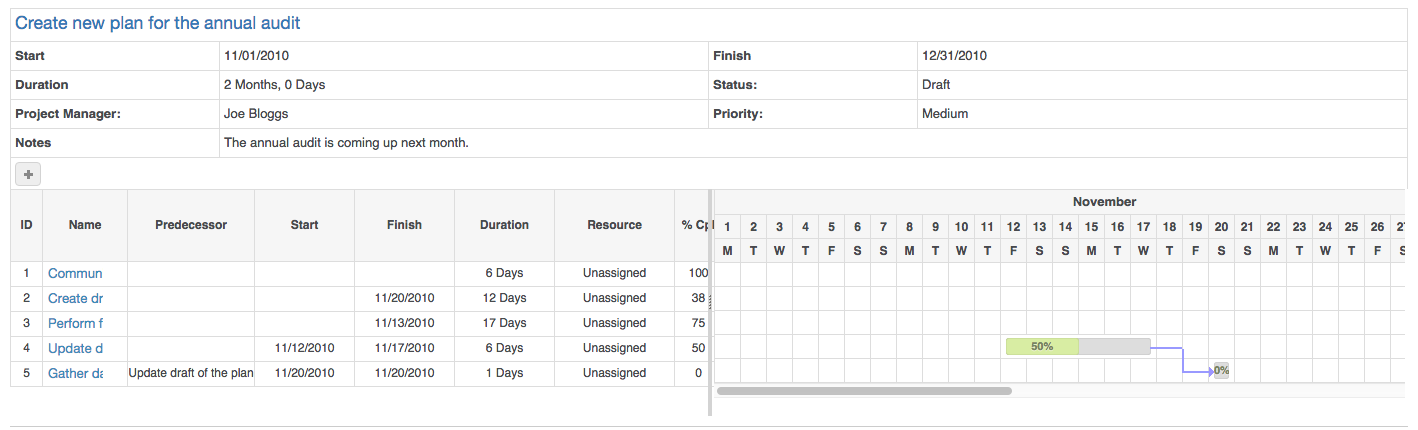The height and width of the screenshot is (430, 1418).
Task: Sort by the Start column header
Action: pyautogui.click(x=305, y=225)
